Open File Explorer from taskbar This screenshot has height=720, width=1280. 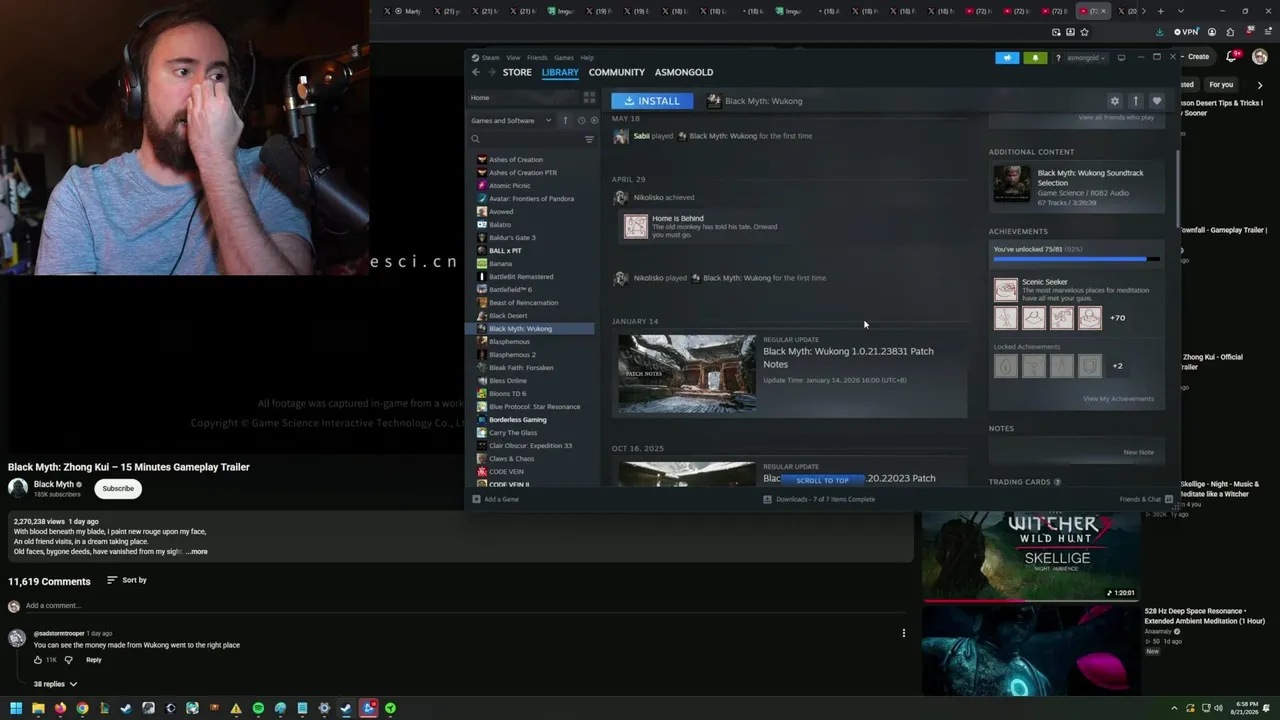tap(38, 709)
